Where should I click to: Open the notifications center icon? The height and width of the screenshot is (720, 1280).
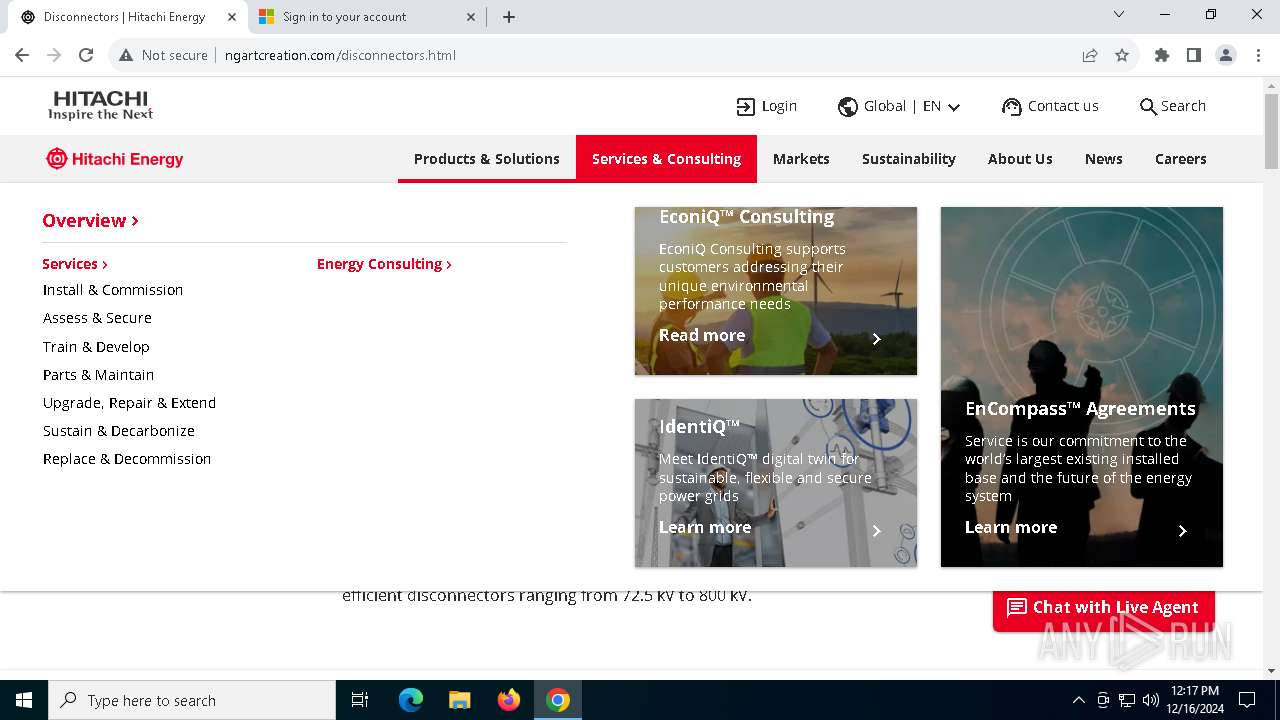(x=1247, y=700)
